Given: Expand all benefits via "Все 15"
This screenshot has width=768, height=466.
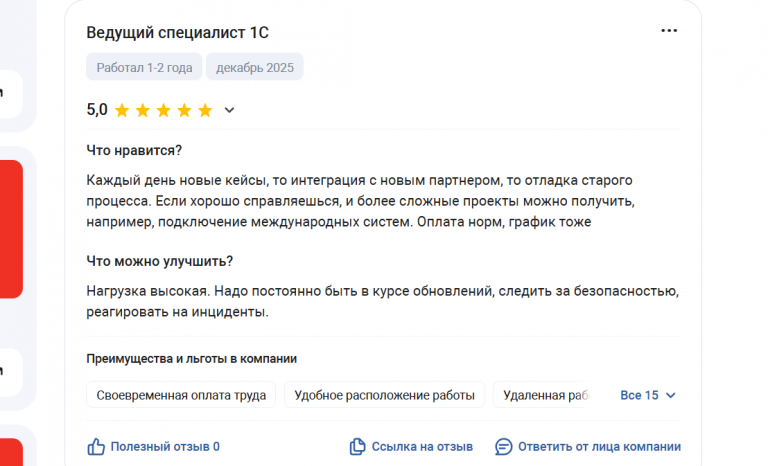Looking at the screenshot, I should 639,395.
